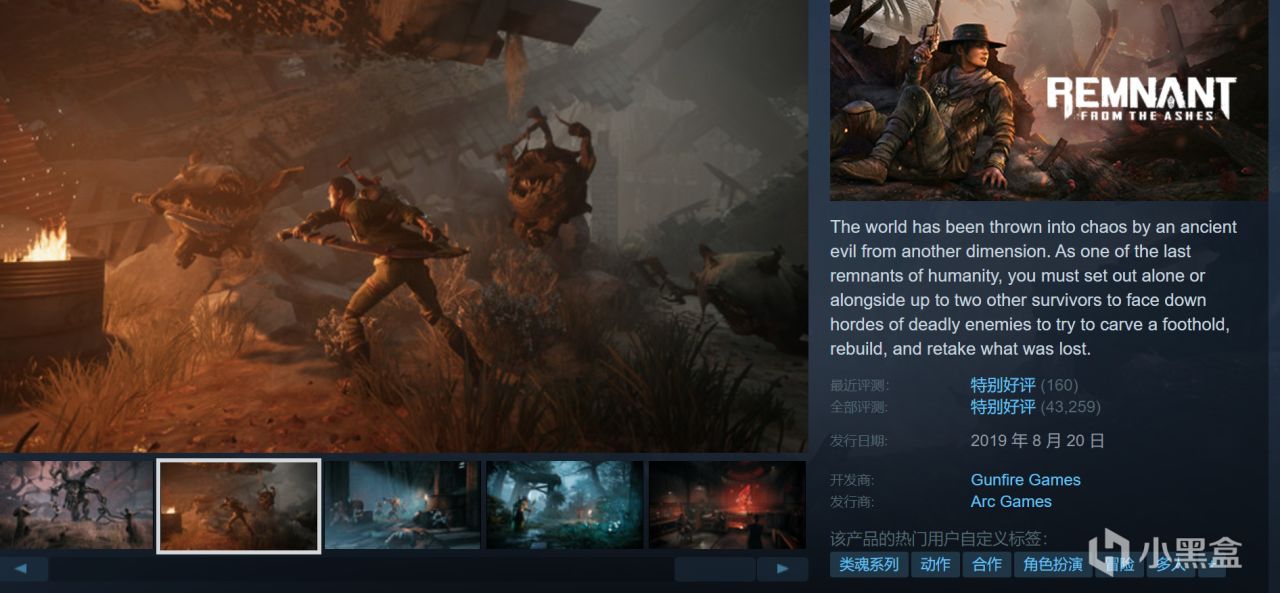
Task: Click the 该产品的热门用户自定义标签 heading
Action: [x=939, y=538]
